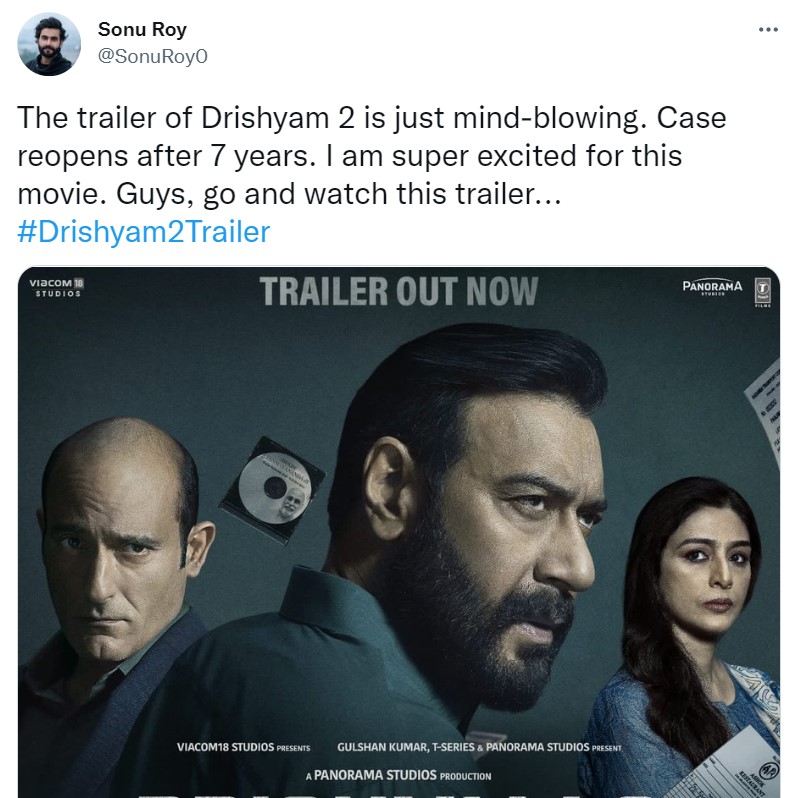Click the T-Series logo on the poster
Screen dimensions: 796x798
point(763,289)
